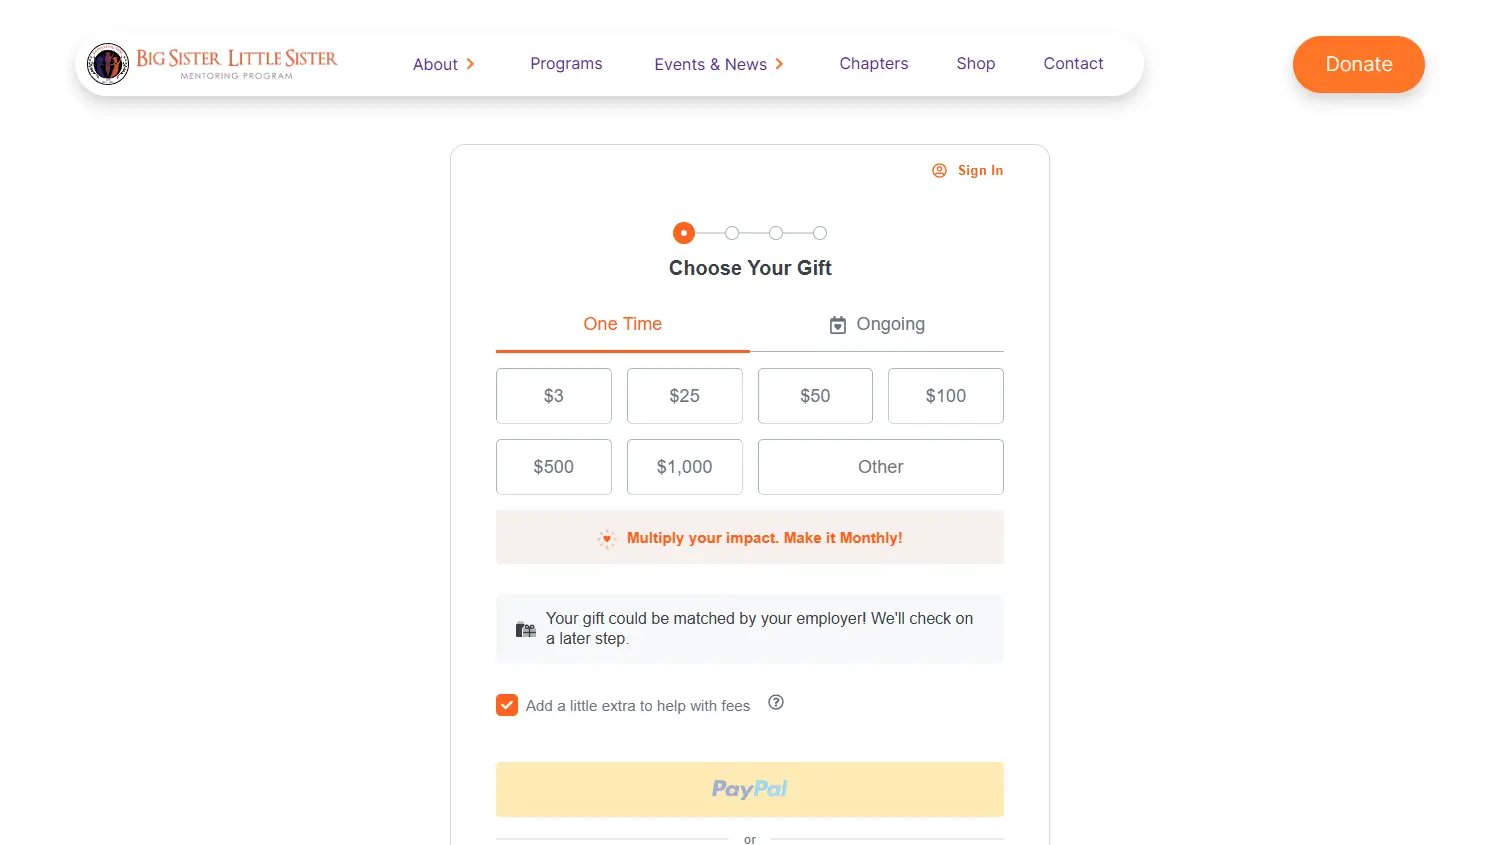Click the calendar icon beside Ongoing
Image resolution: width=1500 pixels, height=845 pixels.
pos(838,325)
